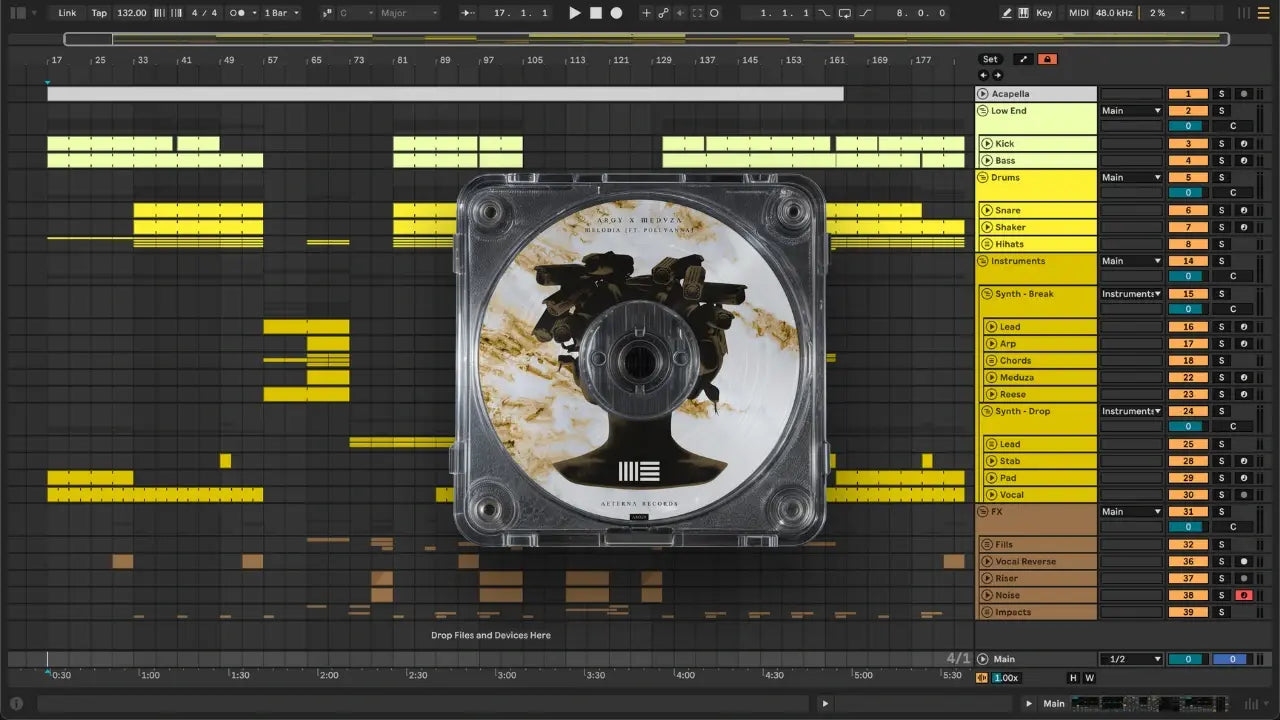Click the Arrangement overdub plus icon
The width and height of the screenshot is (1280, 720).
[x=646, y=13]
